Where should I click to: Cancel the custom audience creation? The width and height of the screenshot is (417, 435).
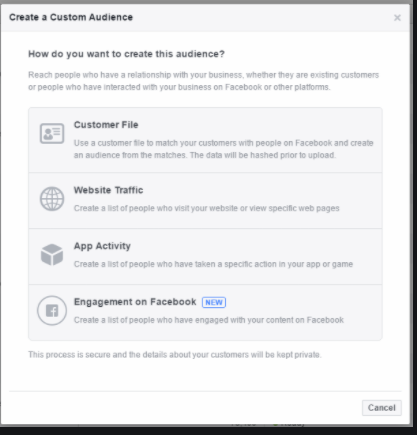click(x=382, y=408)
